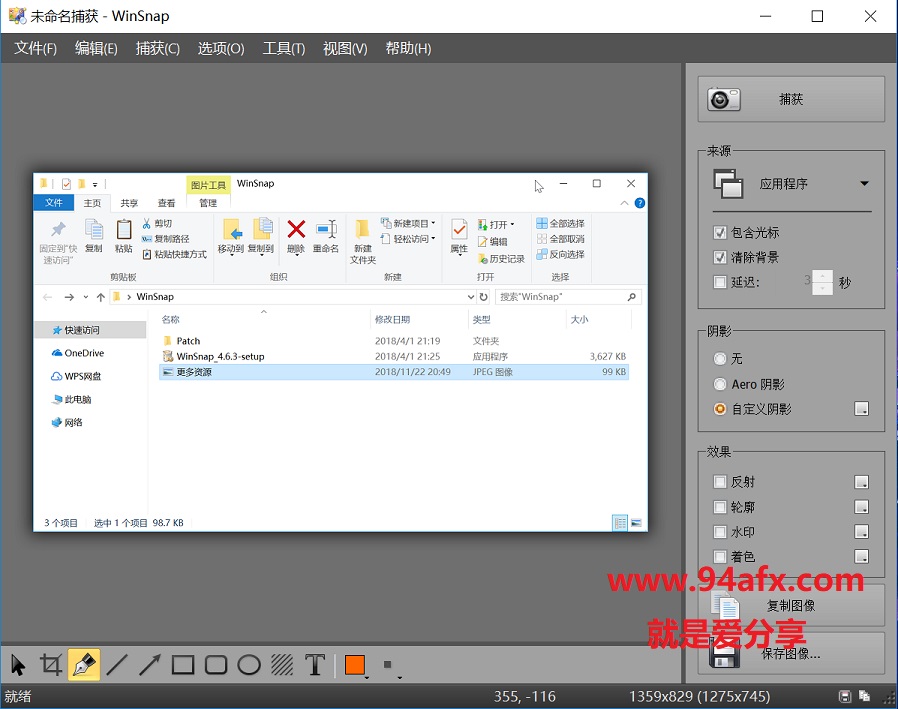Screen dimensions: 898x709
Task: Select the Aero shadow radio option
Action: pos(720,384)
